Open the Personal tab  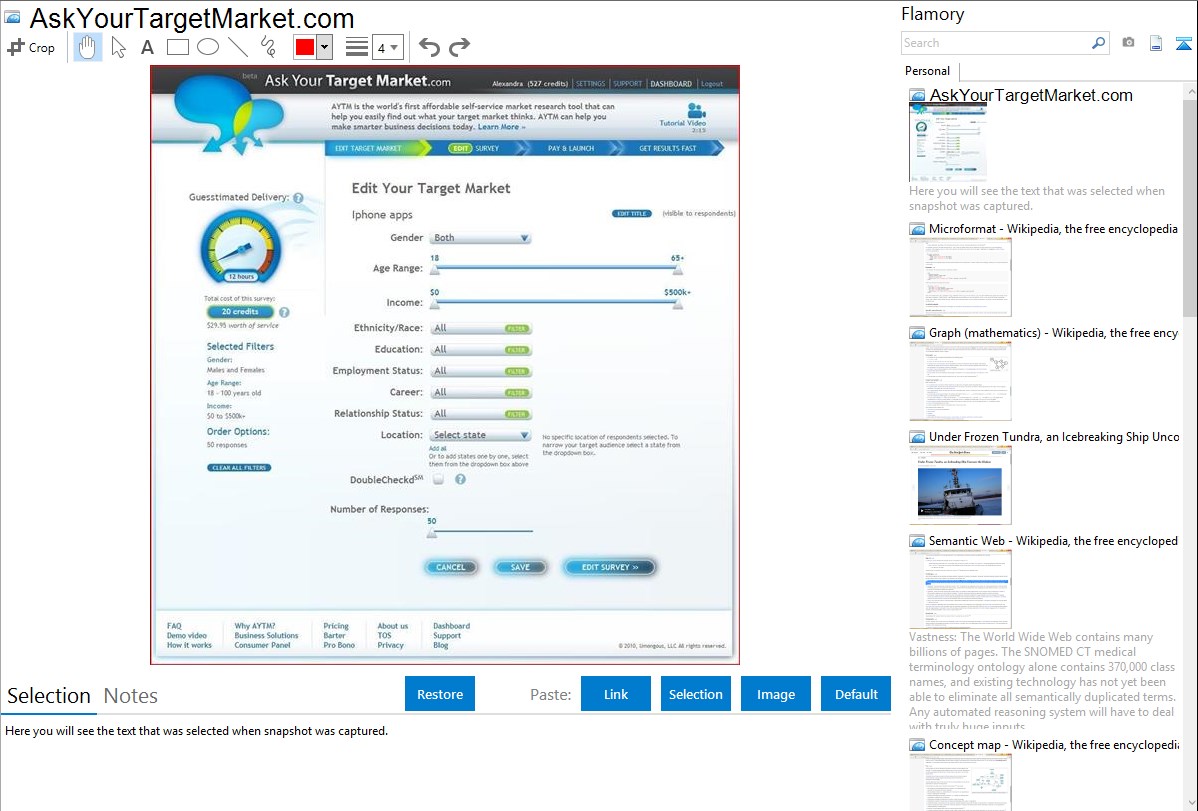click(928, 71)
